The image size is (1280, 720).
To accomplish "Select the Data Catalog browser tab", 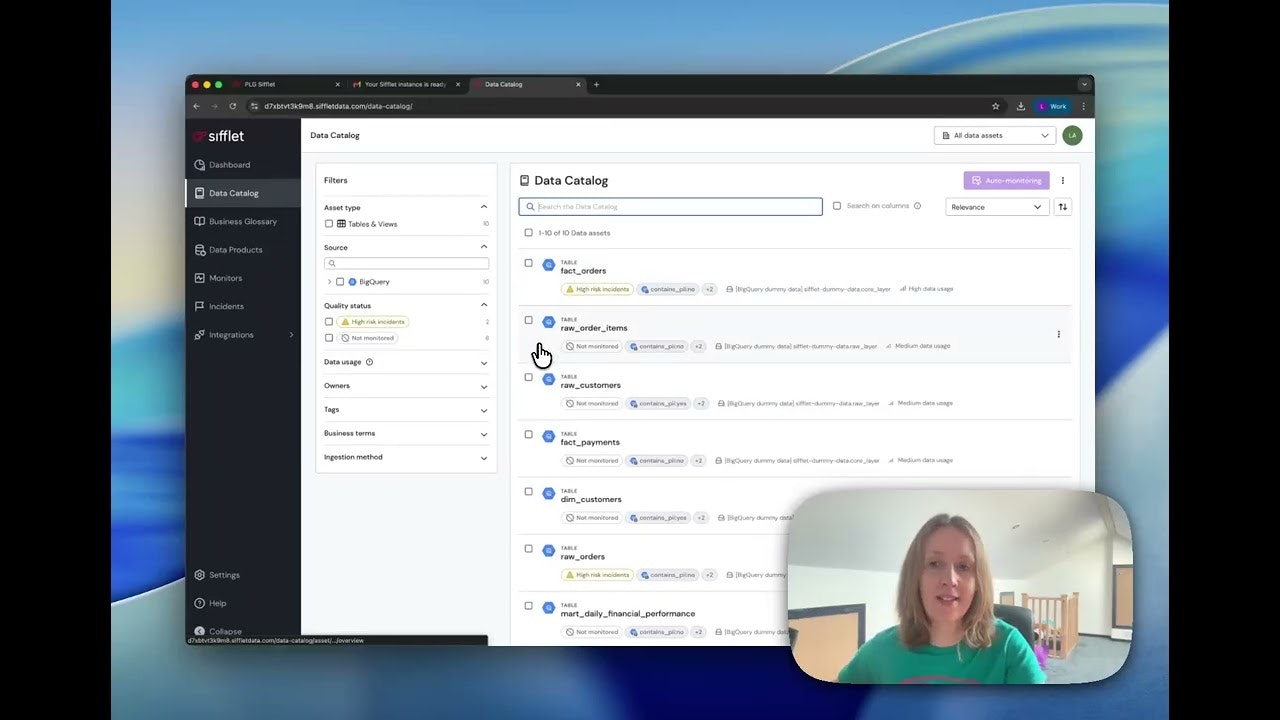I will [525, 85].
